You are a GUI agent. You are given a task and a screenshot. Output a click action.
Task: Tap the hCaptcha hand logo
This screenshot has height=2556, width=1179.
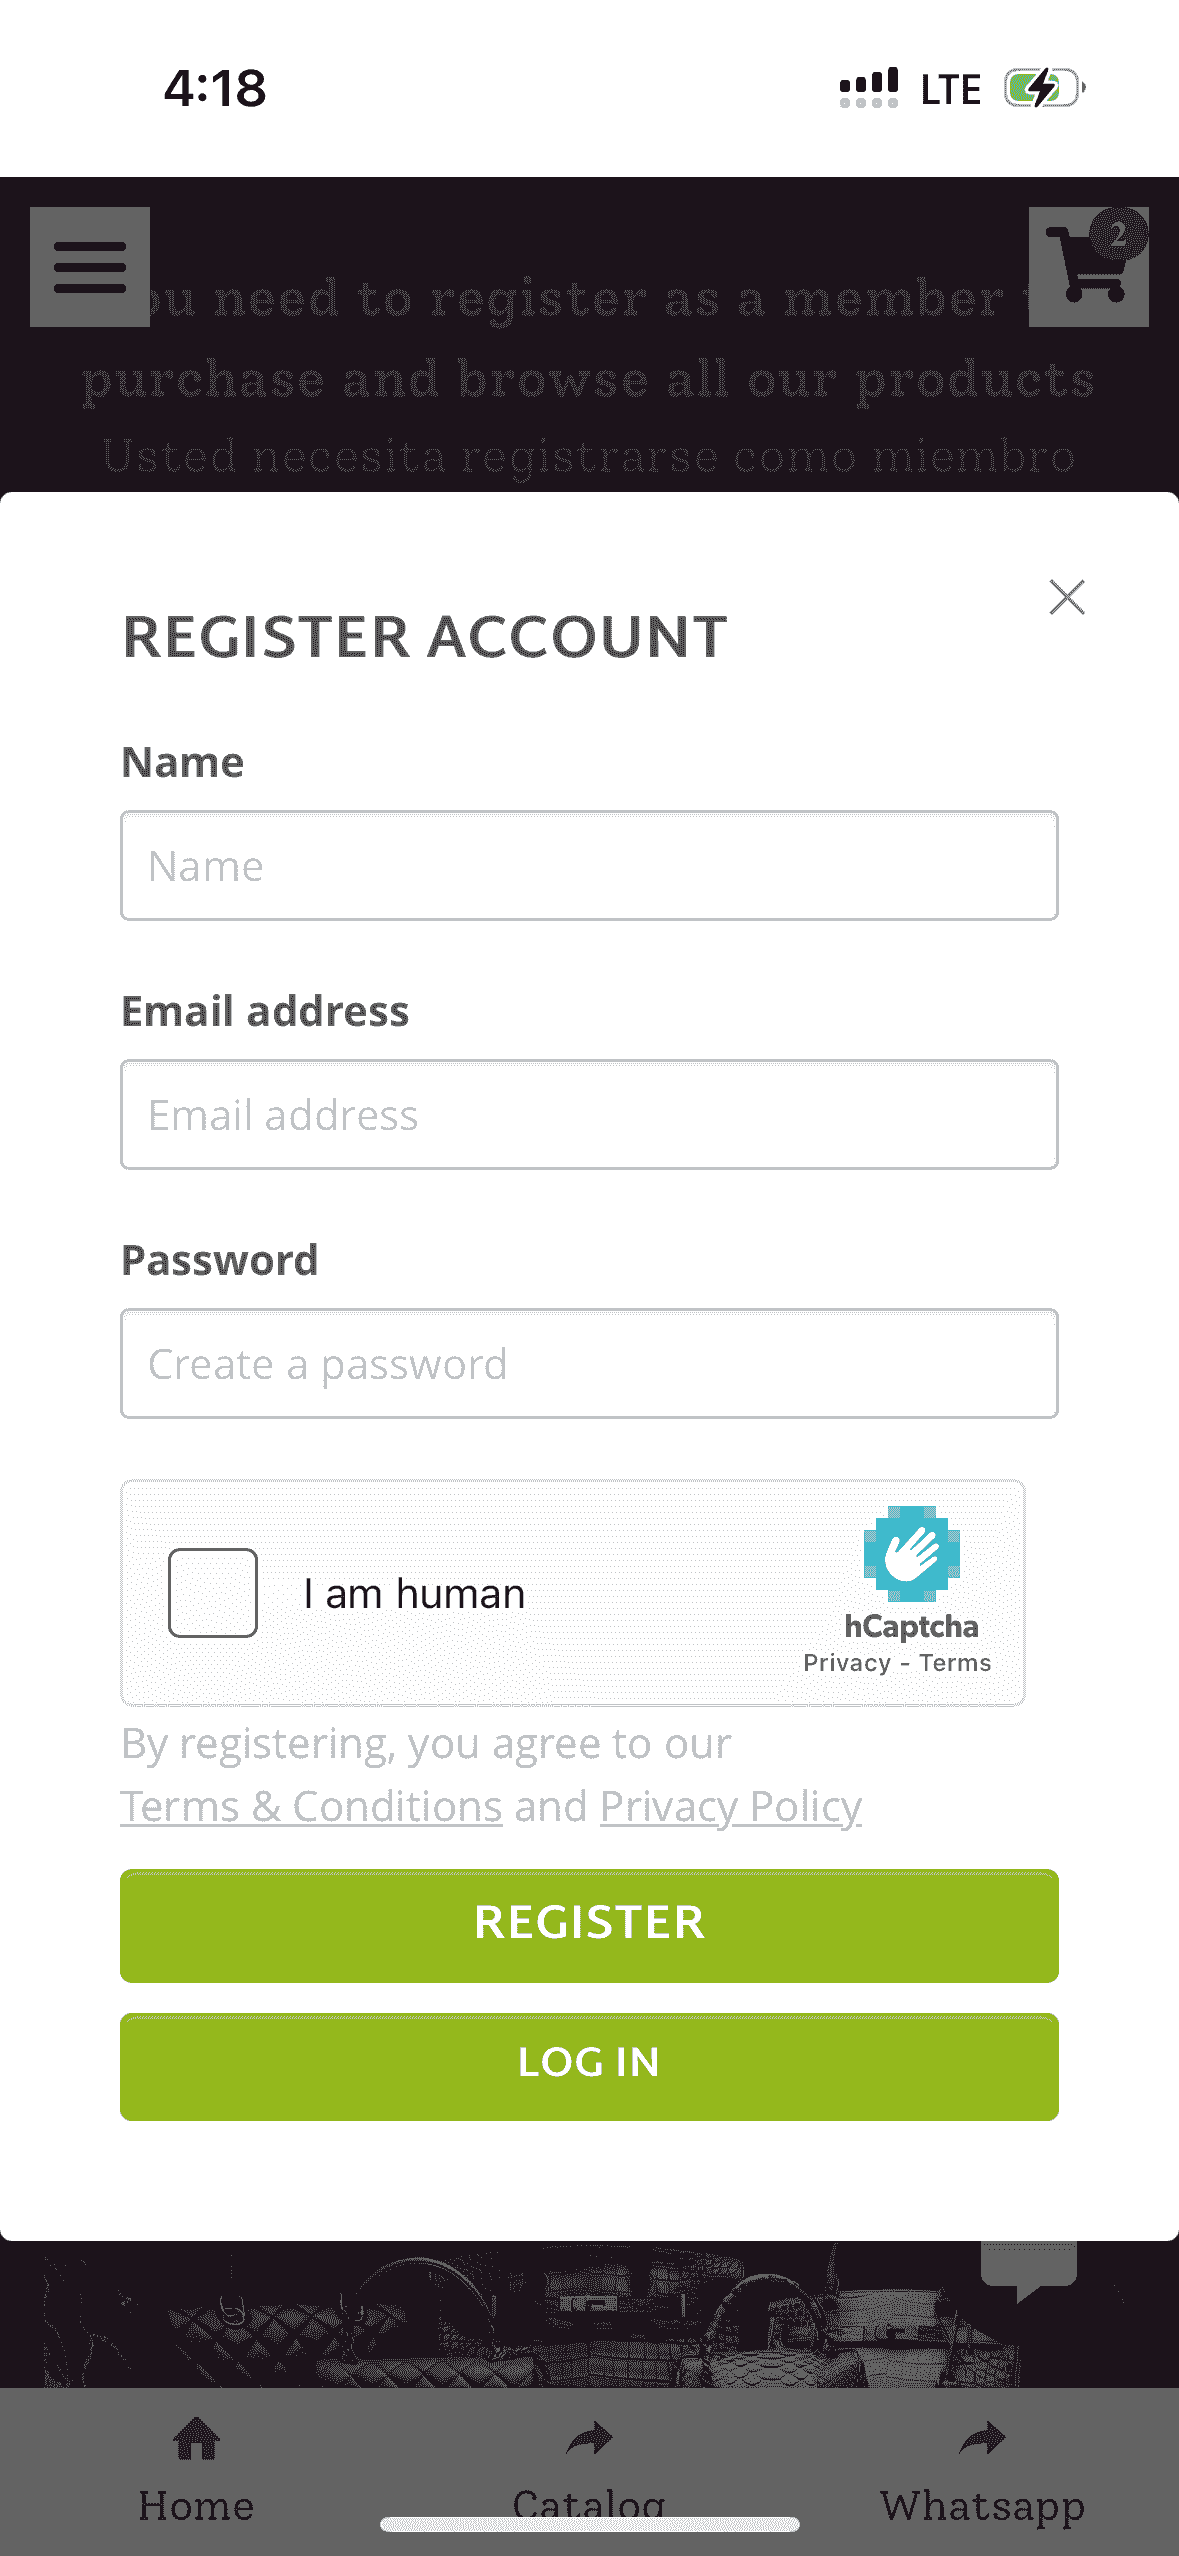911,1553
